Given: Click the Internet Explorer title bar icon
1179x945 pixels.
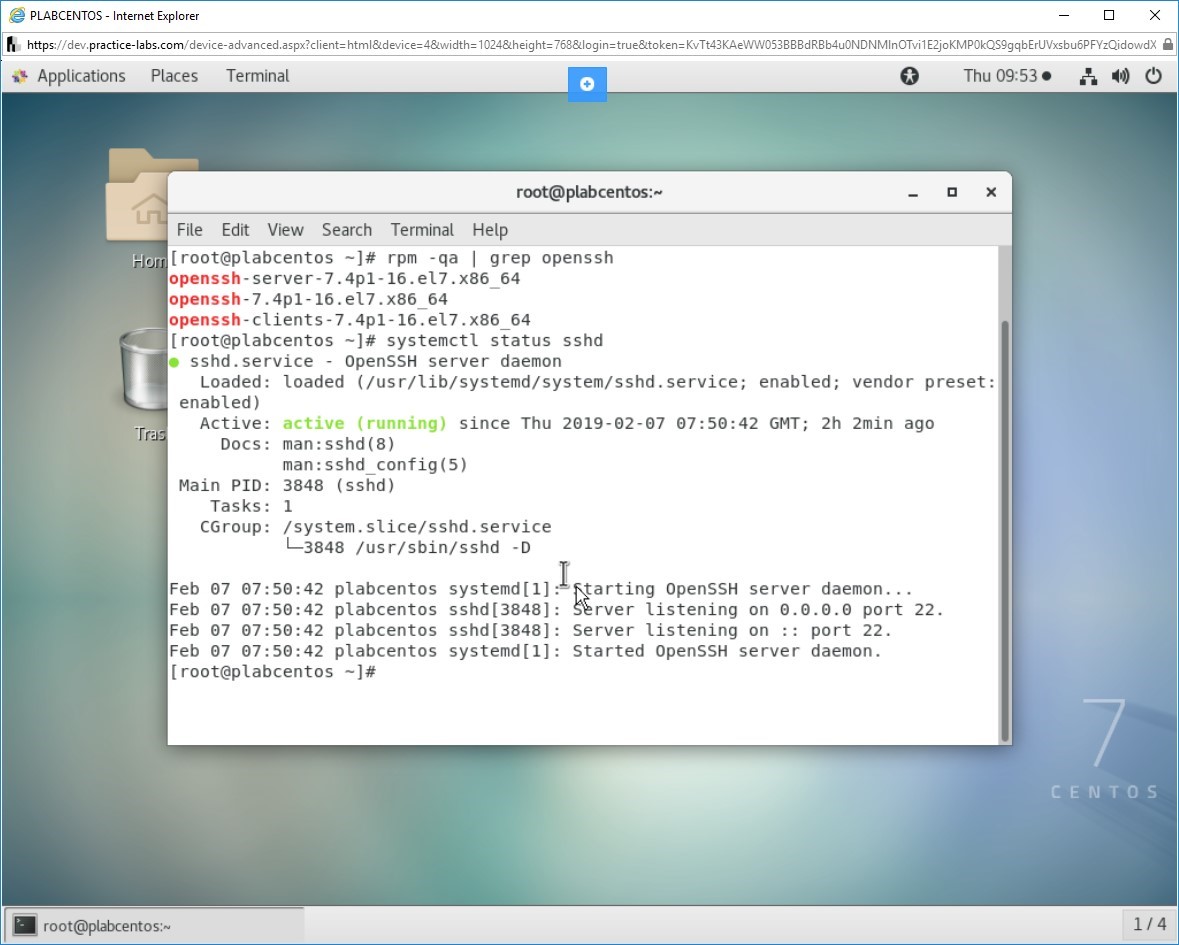Looking at the screenshot, I should [16, 15].
